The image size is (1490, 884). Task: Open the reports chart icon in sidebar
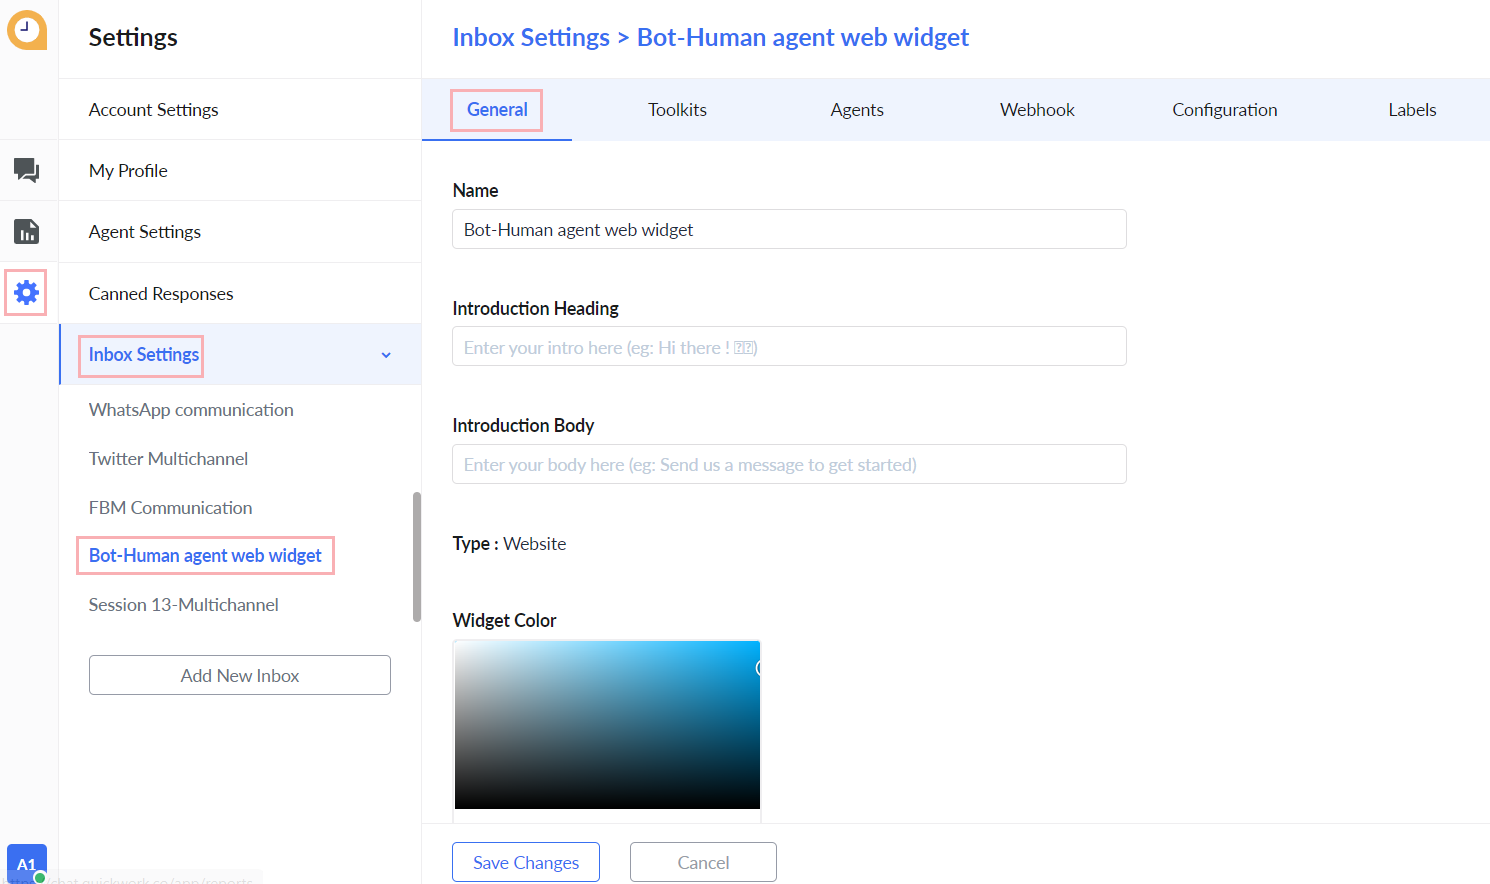(x=27, y=231)
